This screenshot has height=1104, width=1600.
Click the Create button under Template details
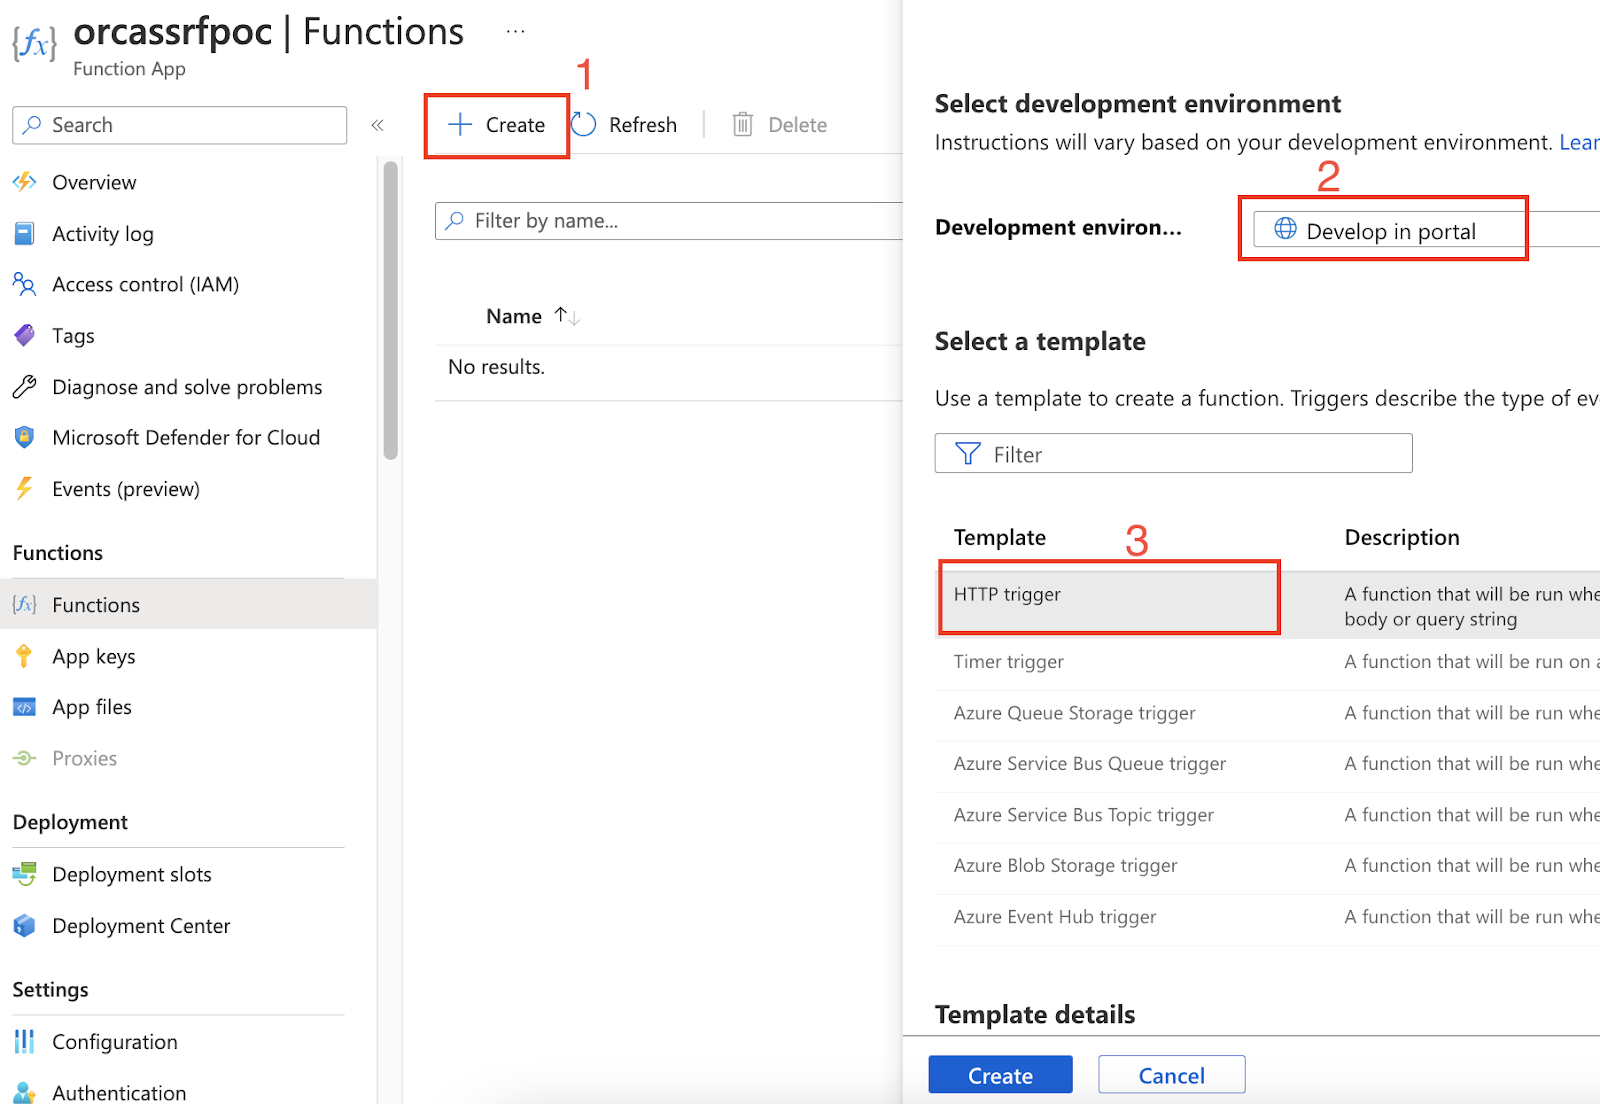tap(999, 1074)
